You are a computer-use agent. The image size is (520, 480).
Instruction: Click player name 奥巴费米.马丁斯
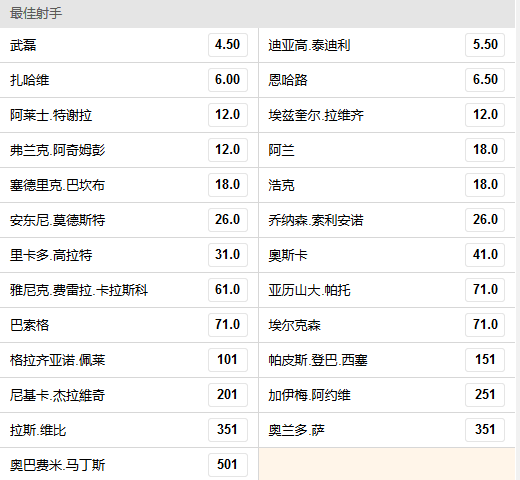click(58, 465)
